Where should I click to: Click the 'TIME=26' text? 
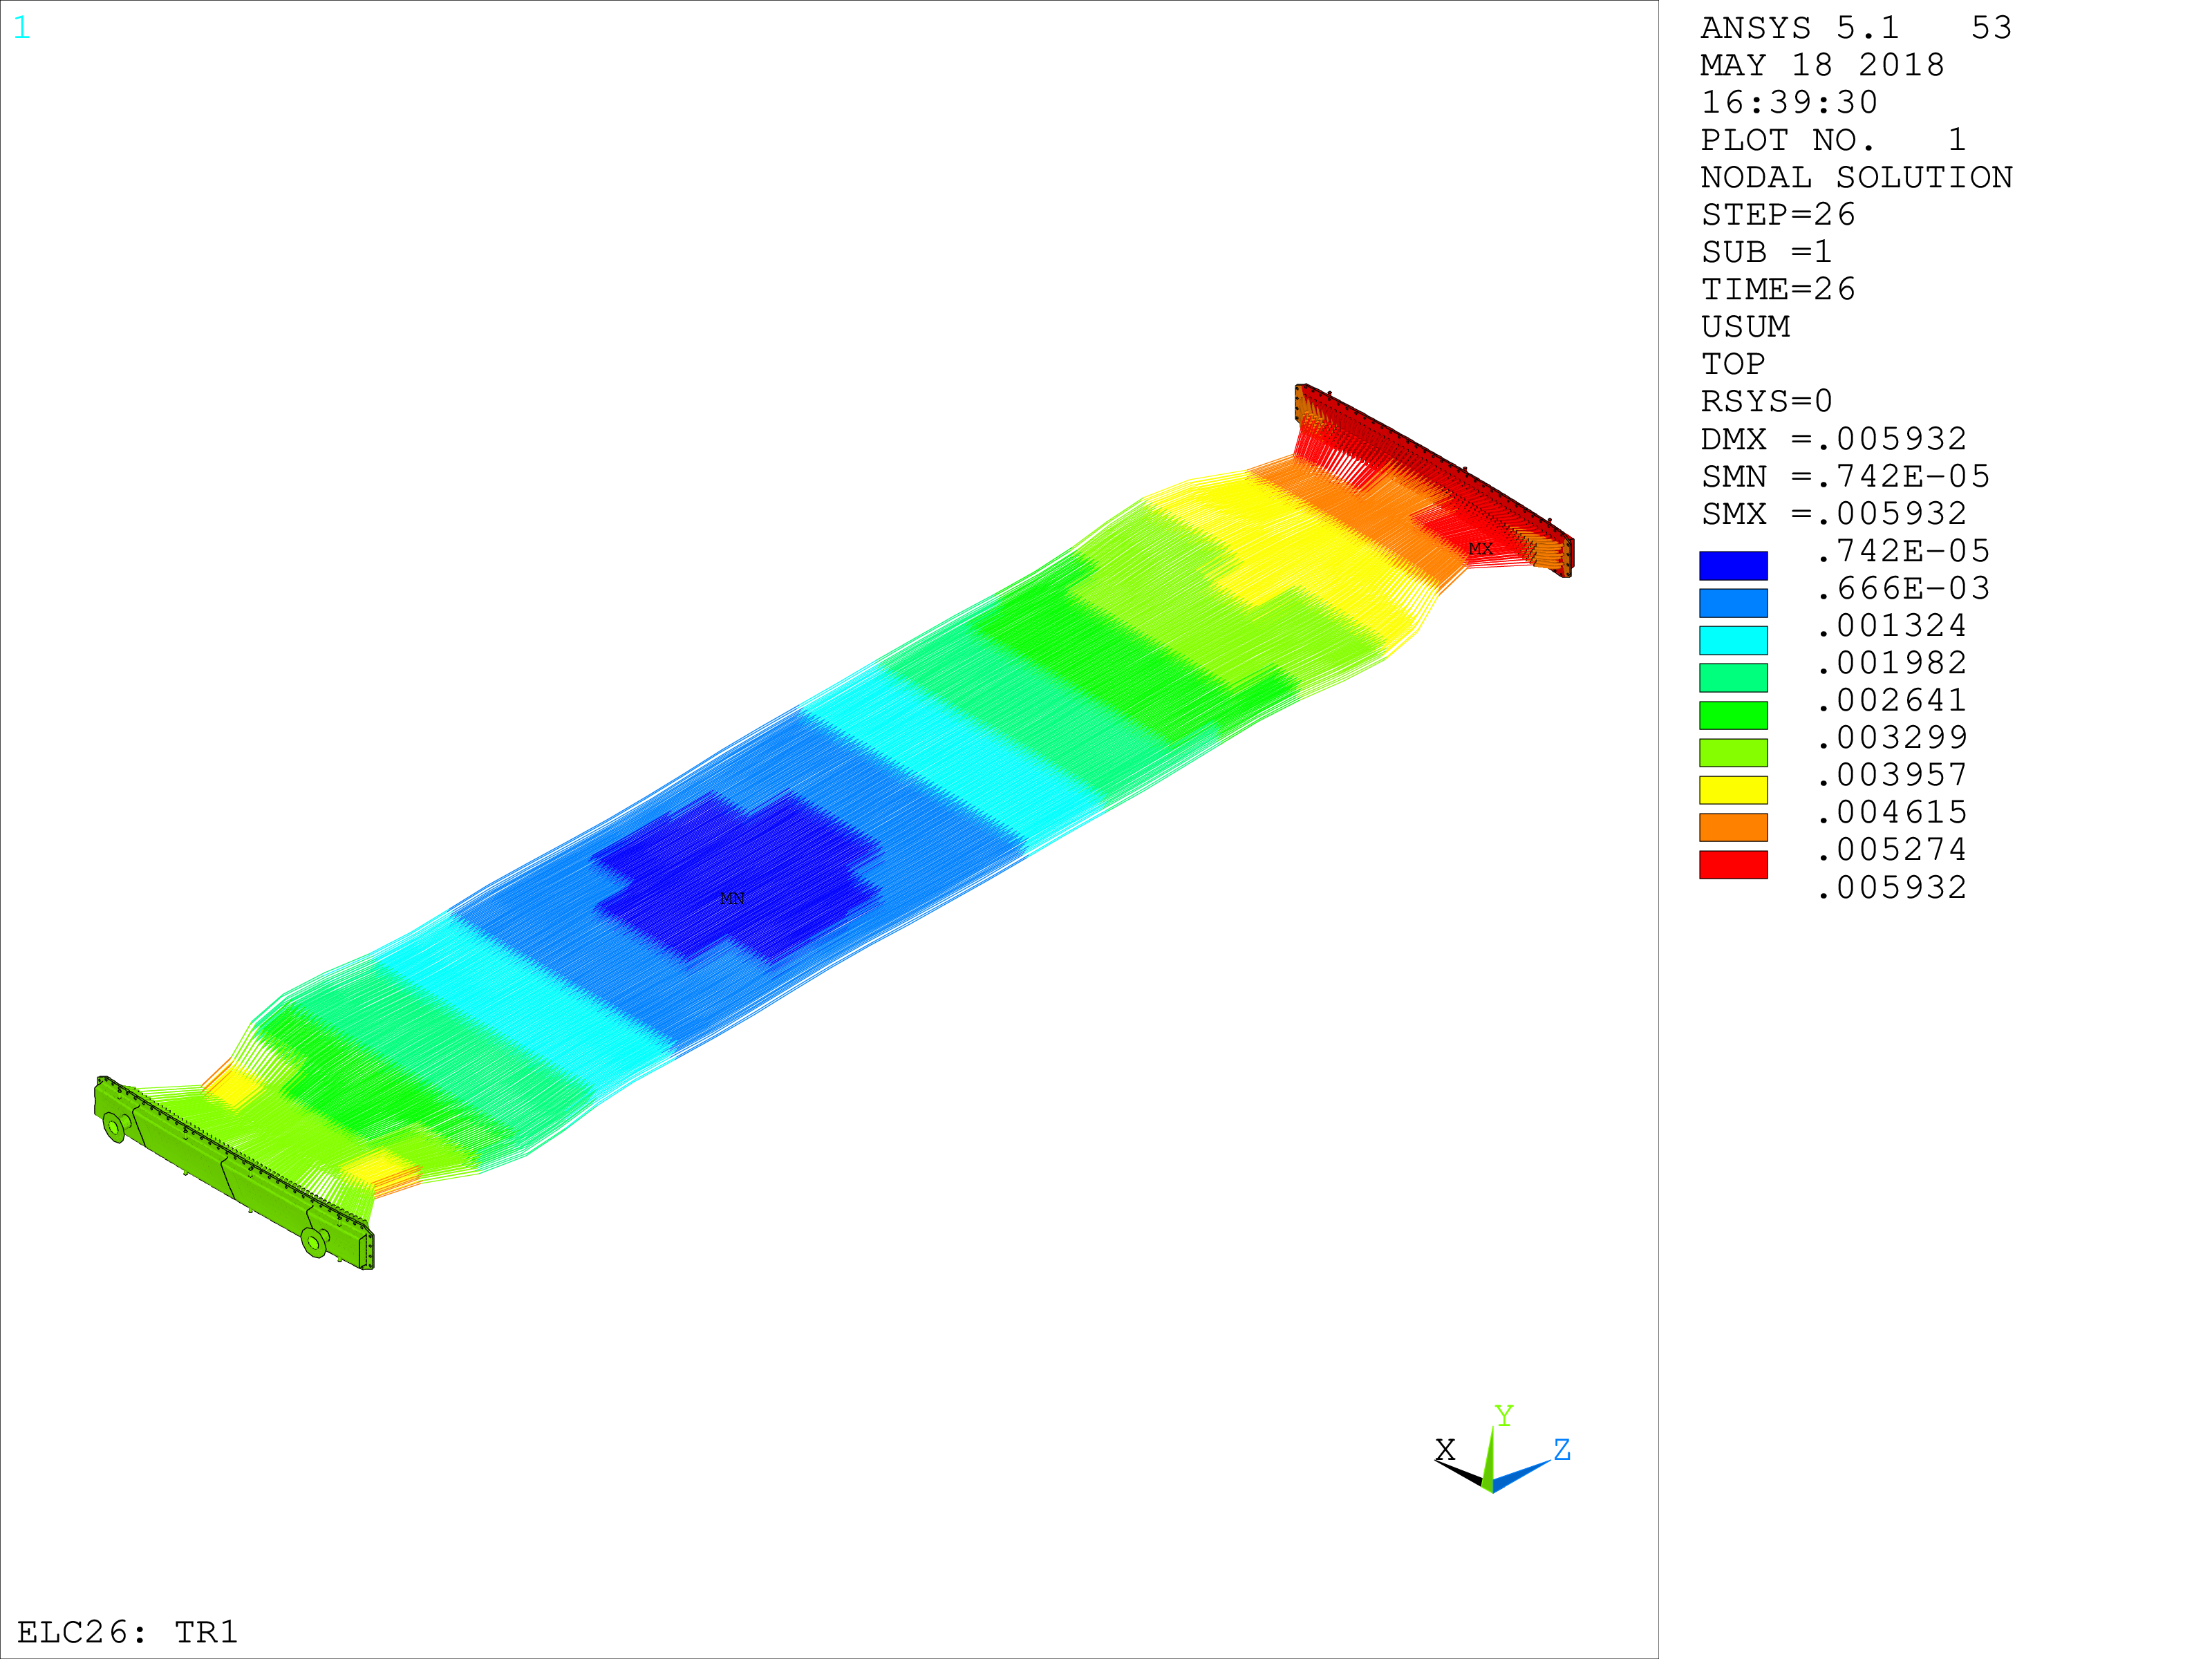coord(1778,289)
